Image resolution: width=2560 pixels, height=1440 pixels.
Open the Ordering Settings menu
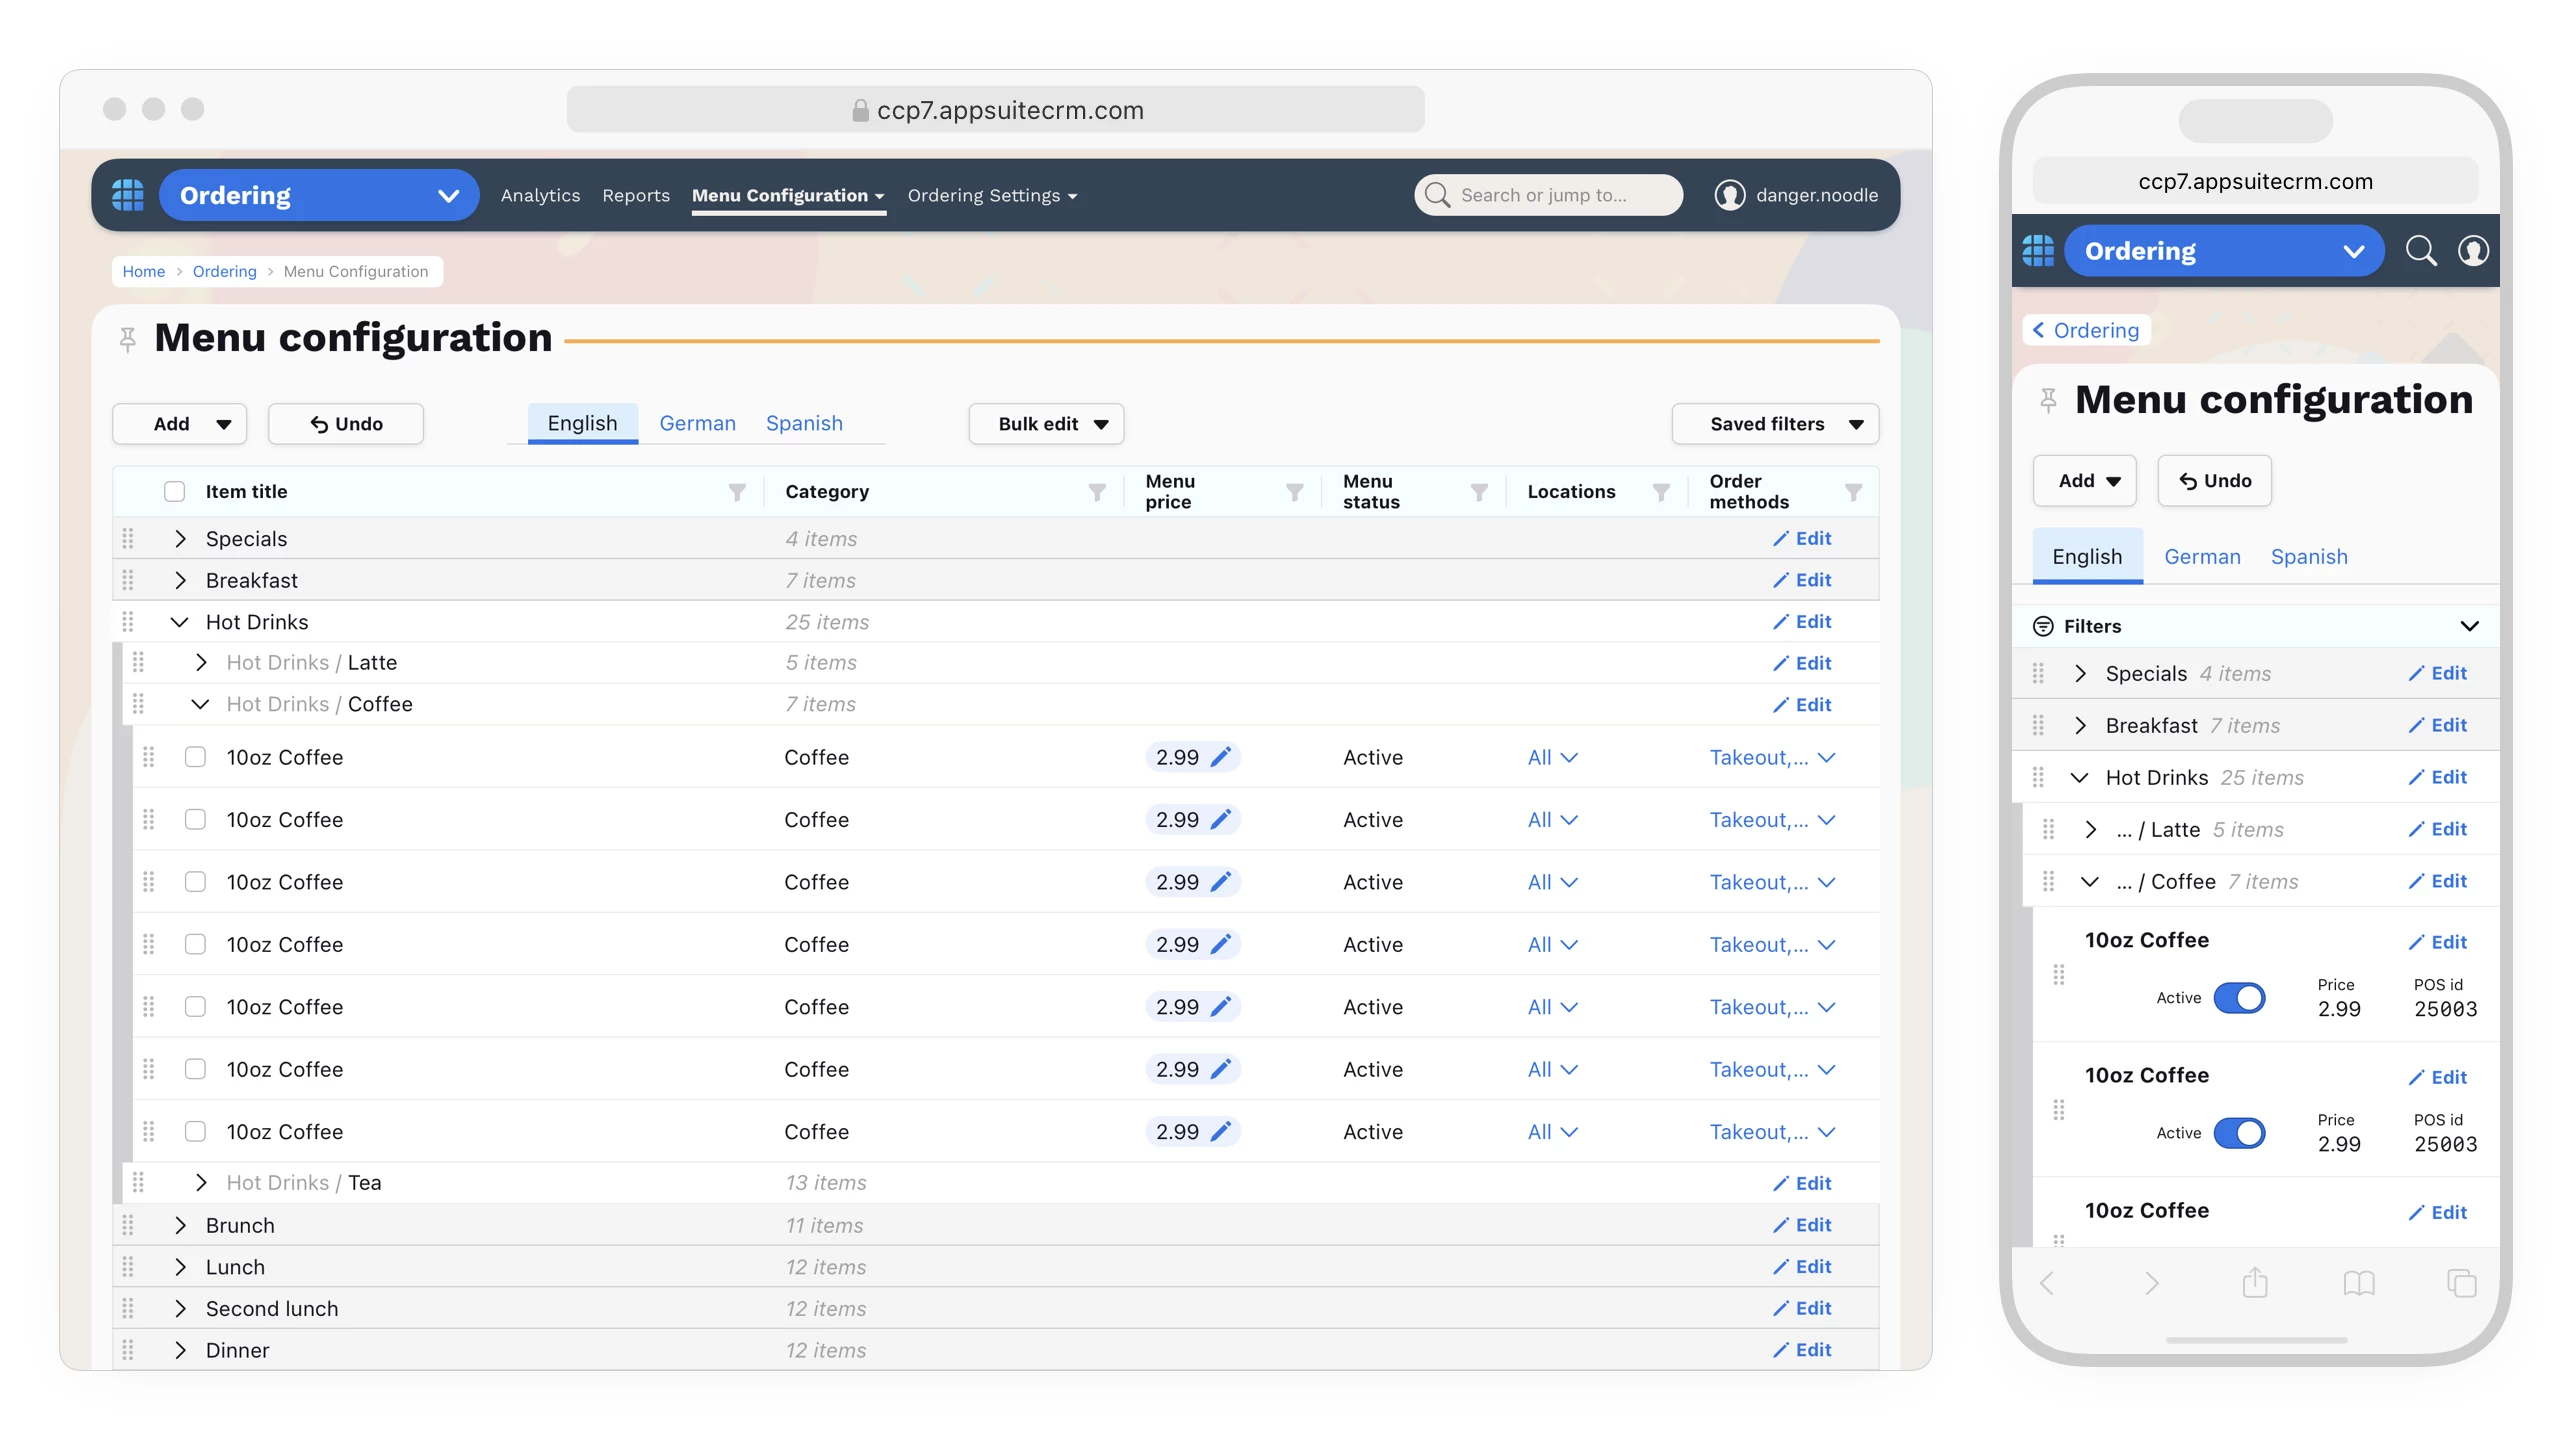[x=991, y=196]
